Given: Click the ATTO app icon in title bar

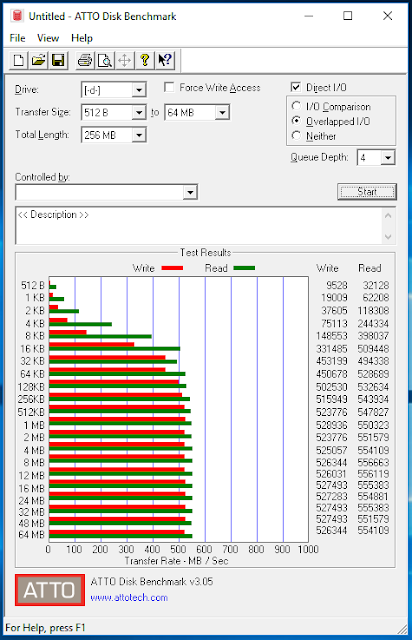Looking at the screenshot, I should [17, 16].
